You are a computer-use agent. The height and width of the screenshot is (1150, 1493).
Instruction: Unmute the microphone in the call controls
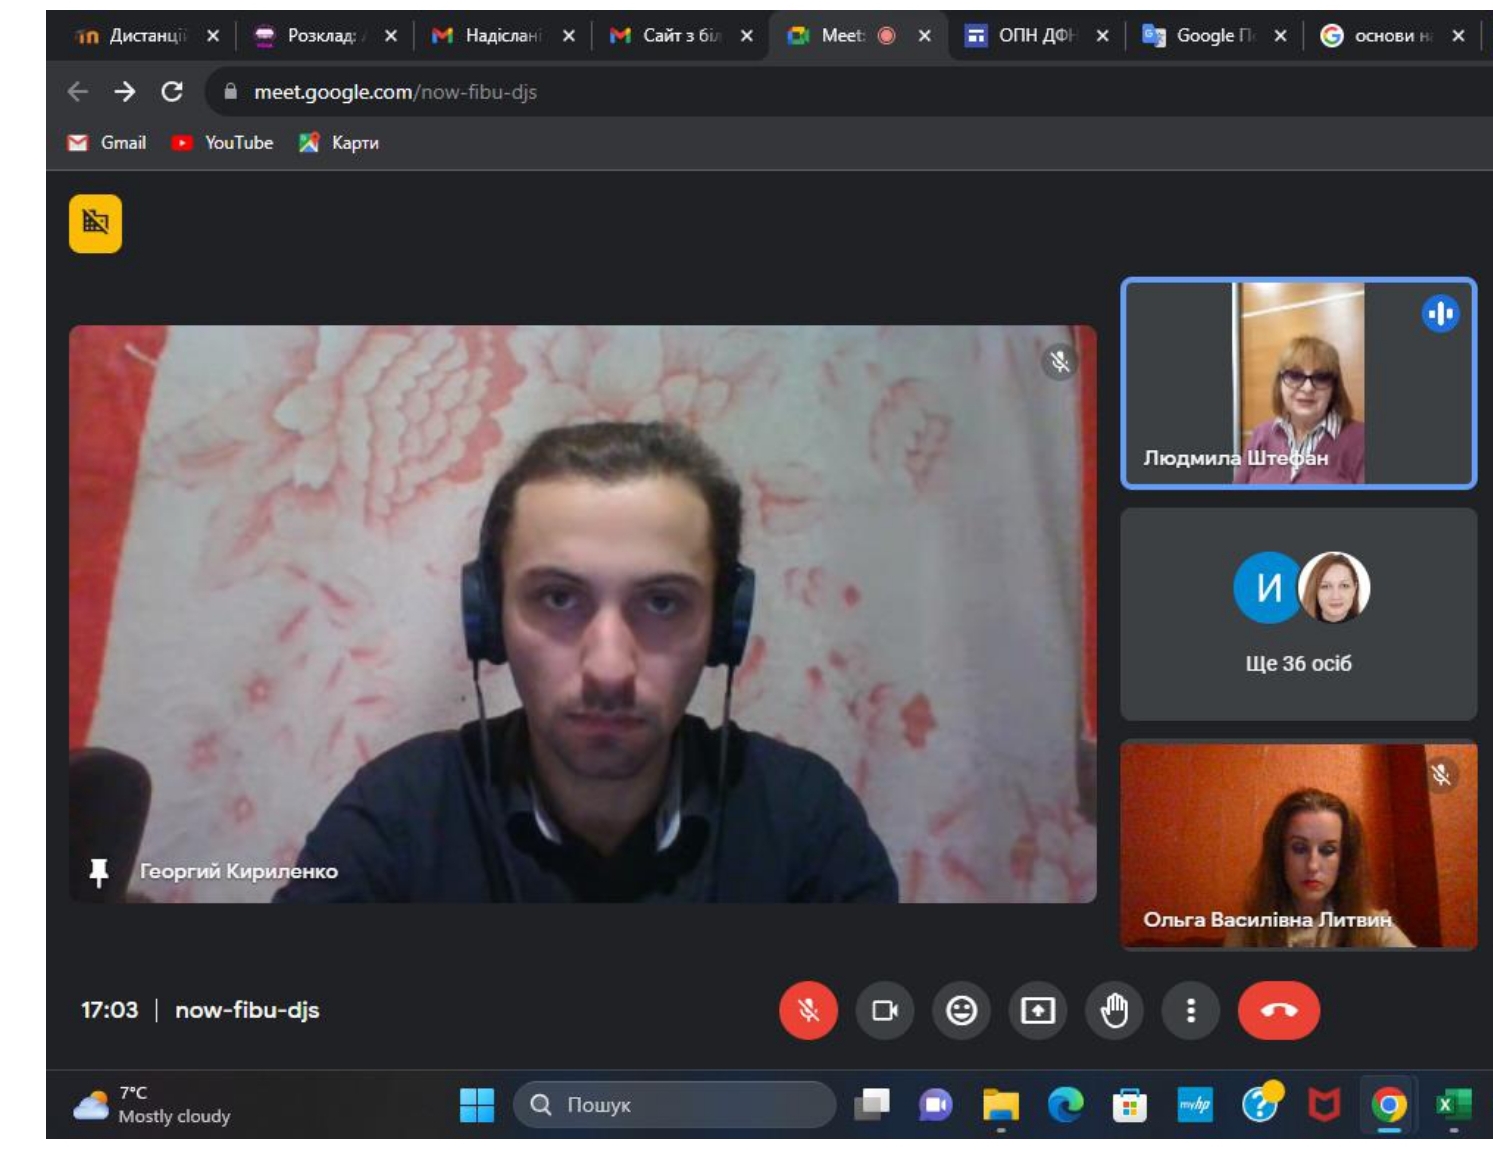[x=808, y=1011]
